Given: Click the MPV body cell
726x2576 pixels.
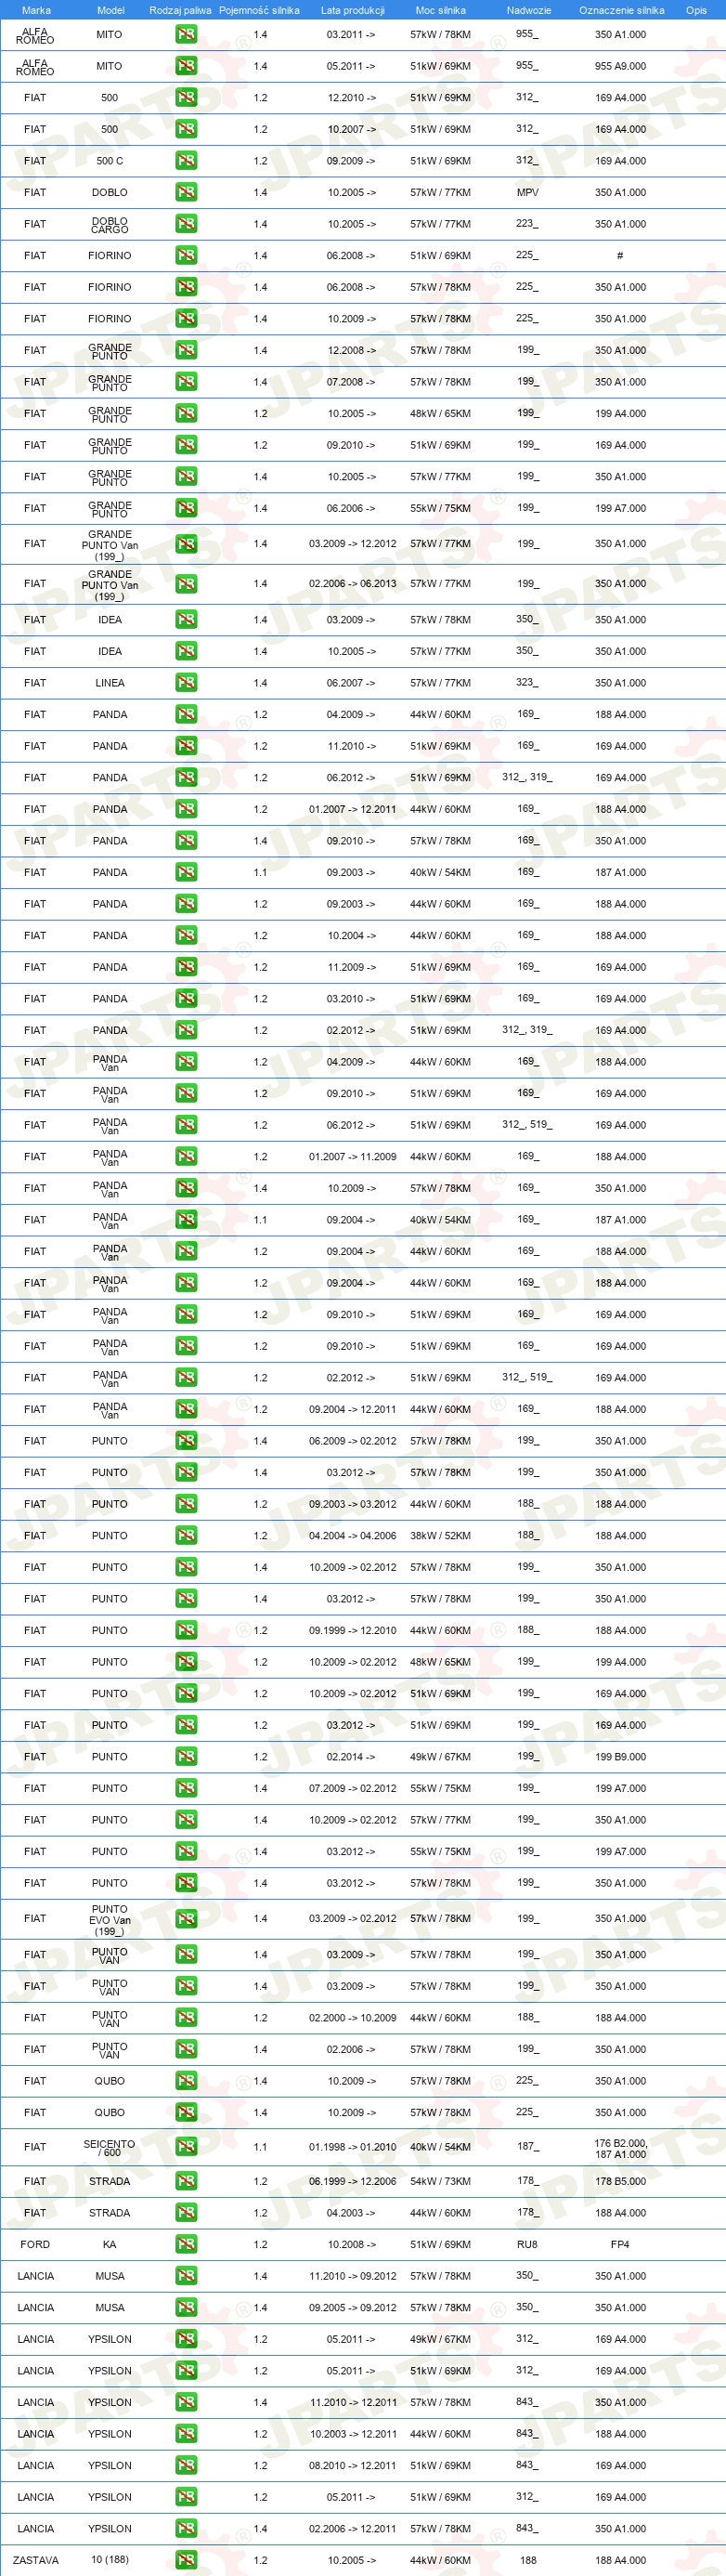Looking at the screenshot, I should [x=527, y=192].
